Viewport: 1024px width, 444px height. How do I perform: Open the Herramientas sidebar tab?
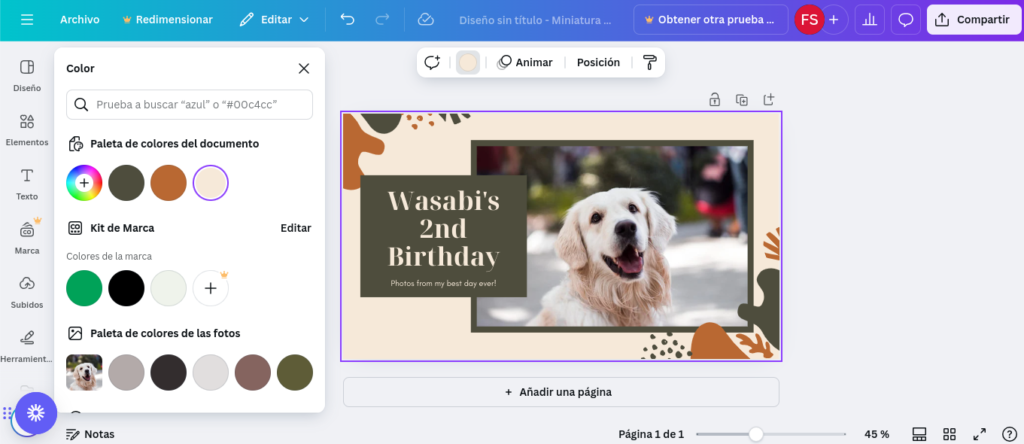pyautogui.click(x=27, y=346)
